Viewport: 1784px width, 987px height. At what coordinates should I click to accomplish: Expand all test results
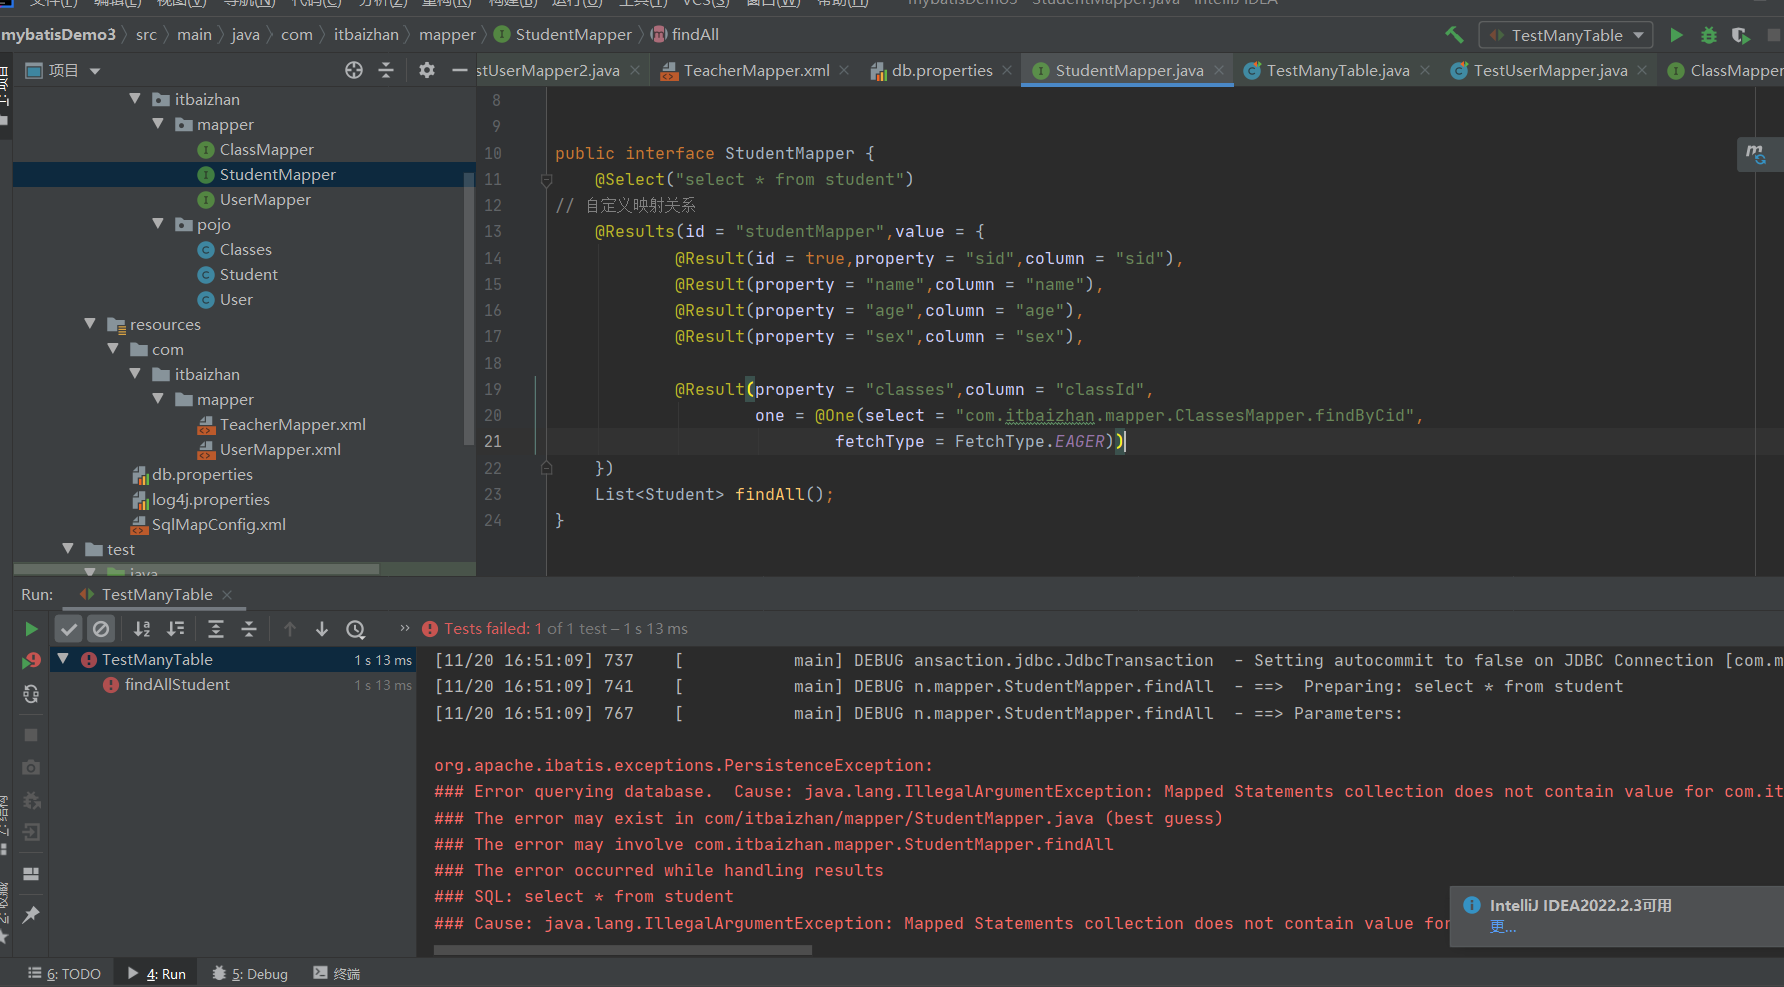pyautogui.click(x=215, y=629)
